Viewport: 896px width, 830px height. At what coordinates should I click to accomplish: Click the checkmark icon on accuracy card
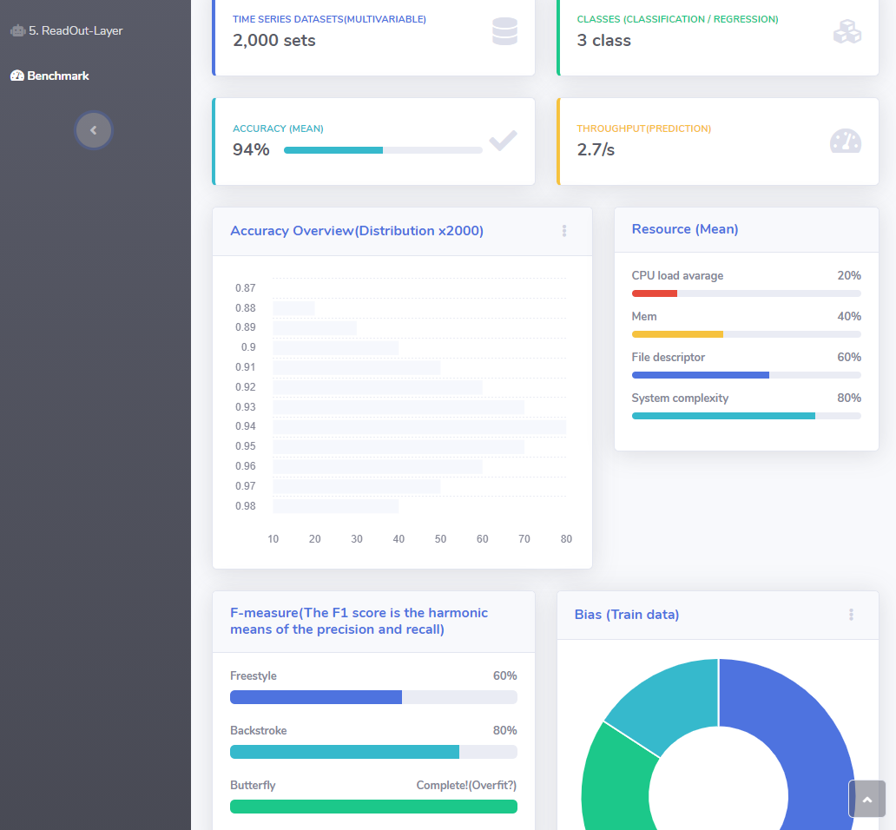coord(503,141)
